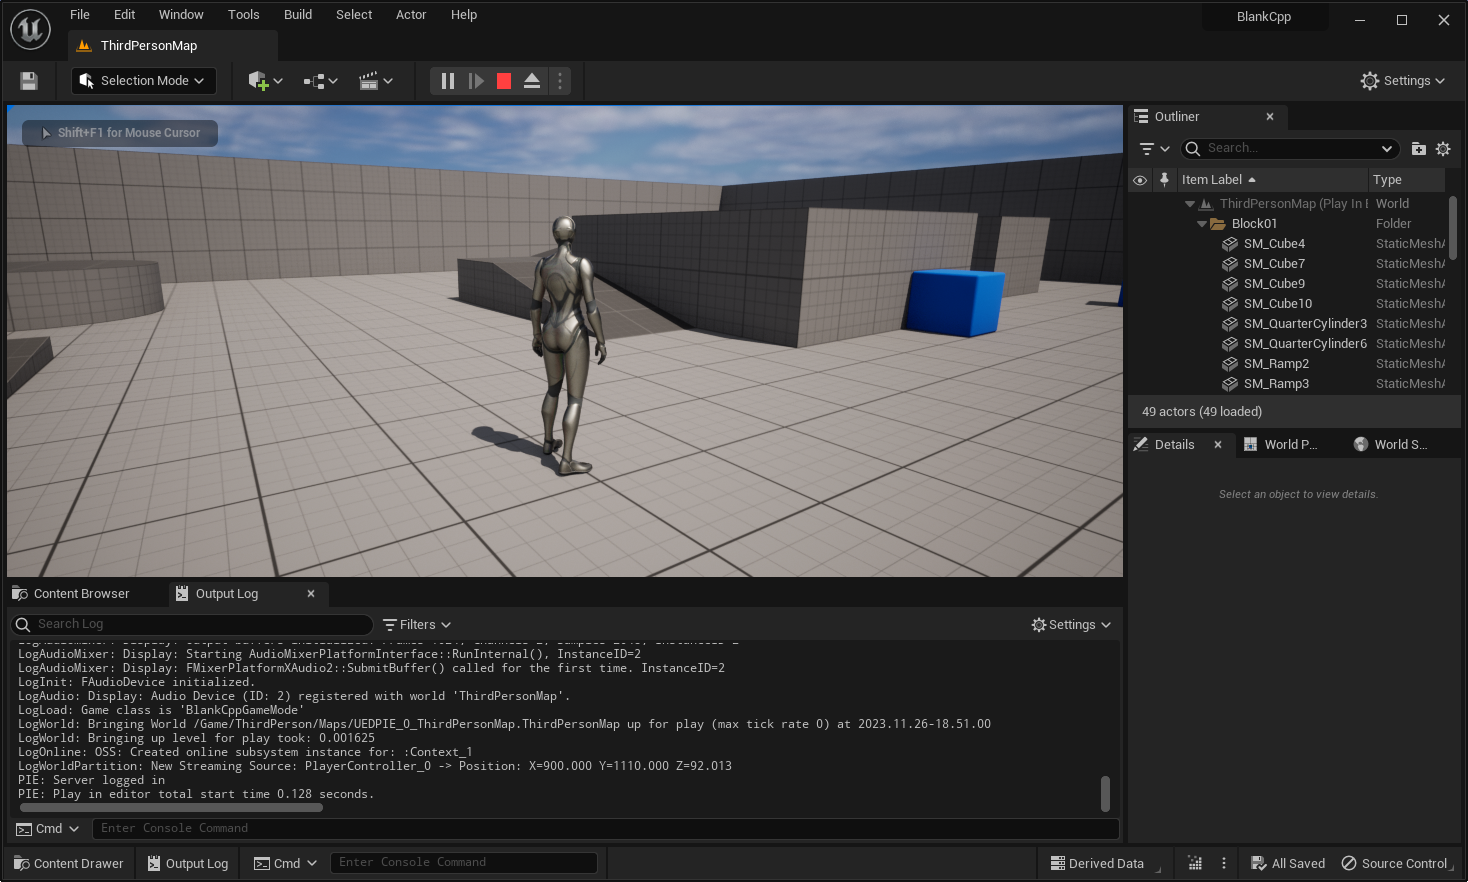
Task: Open the Cmd dropdown in Output Log
Action: point(47,829)
